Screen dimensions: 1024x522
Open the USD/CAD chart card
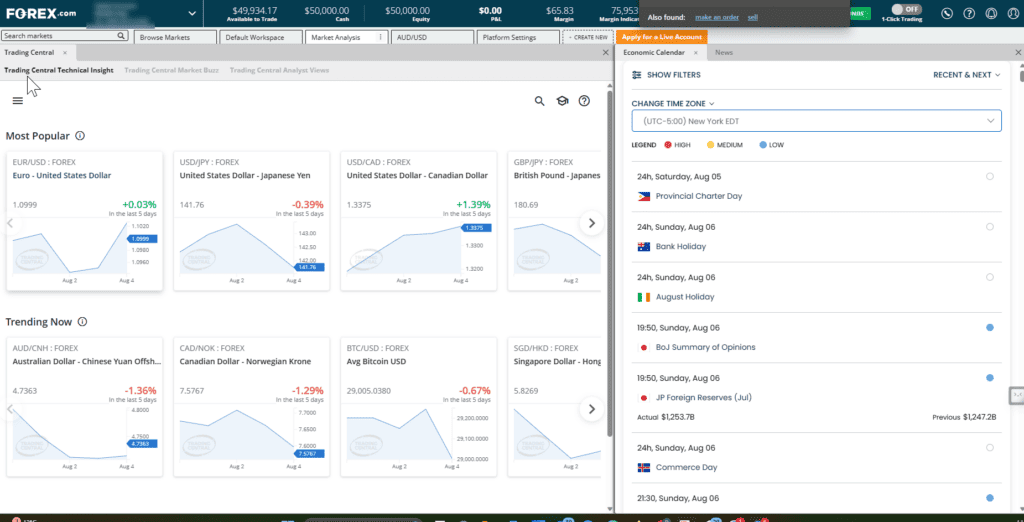point(419,221)
